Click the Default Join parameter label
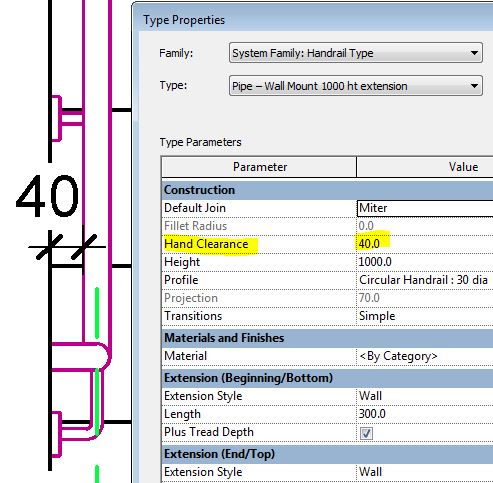Image resolution: width=493 pixels, height=483 pixels. tap(195, 208)
